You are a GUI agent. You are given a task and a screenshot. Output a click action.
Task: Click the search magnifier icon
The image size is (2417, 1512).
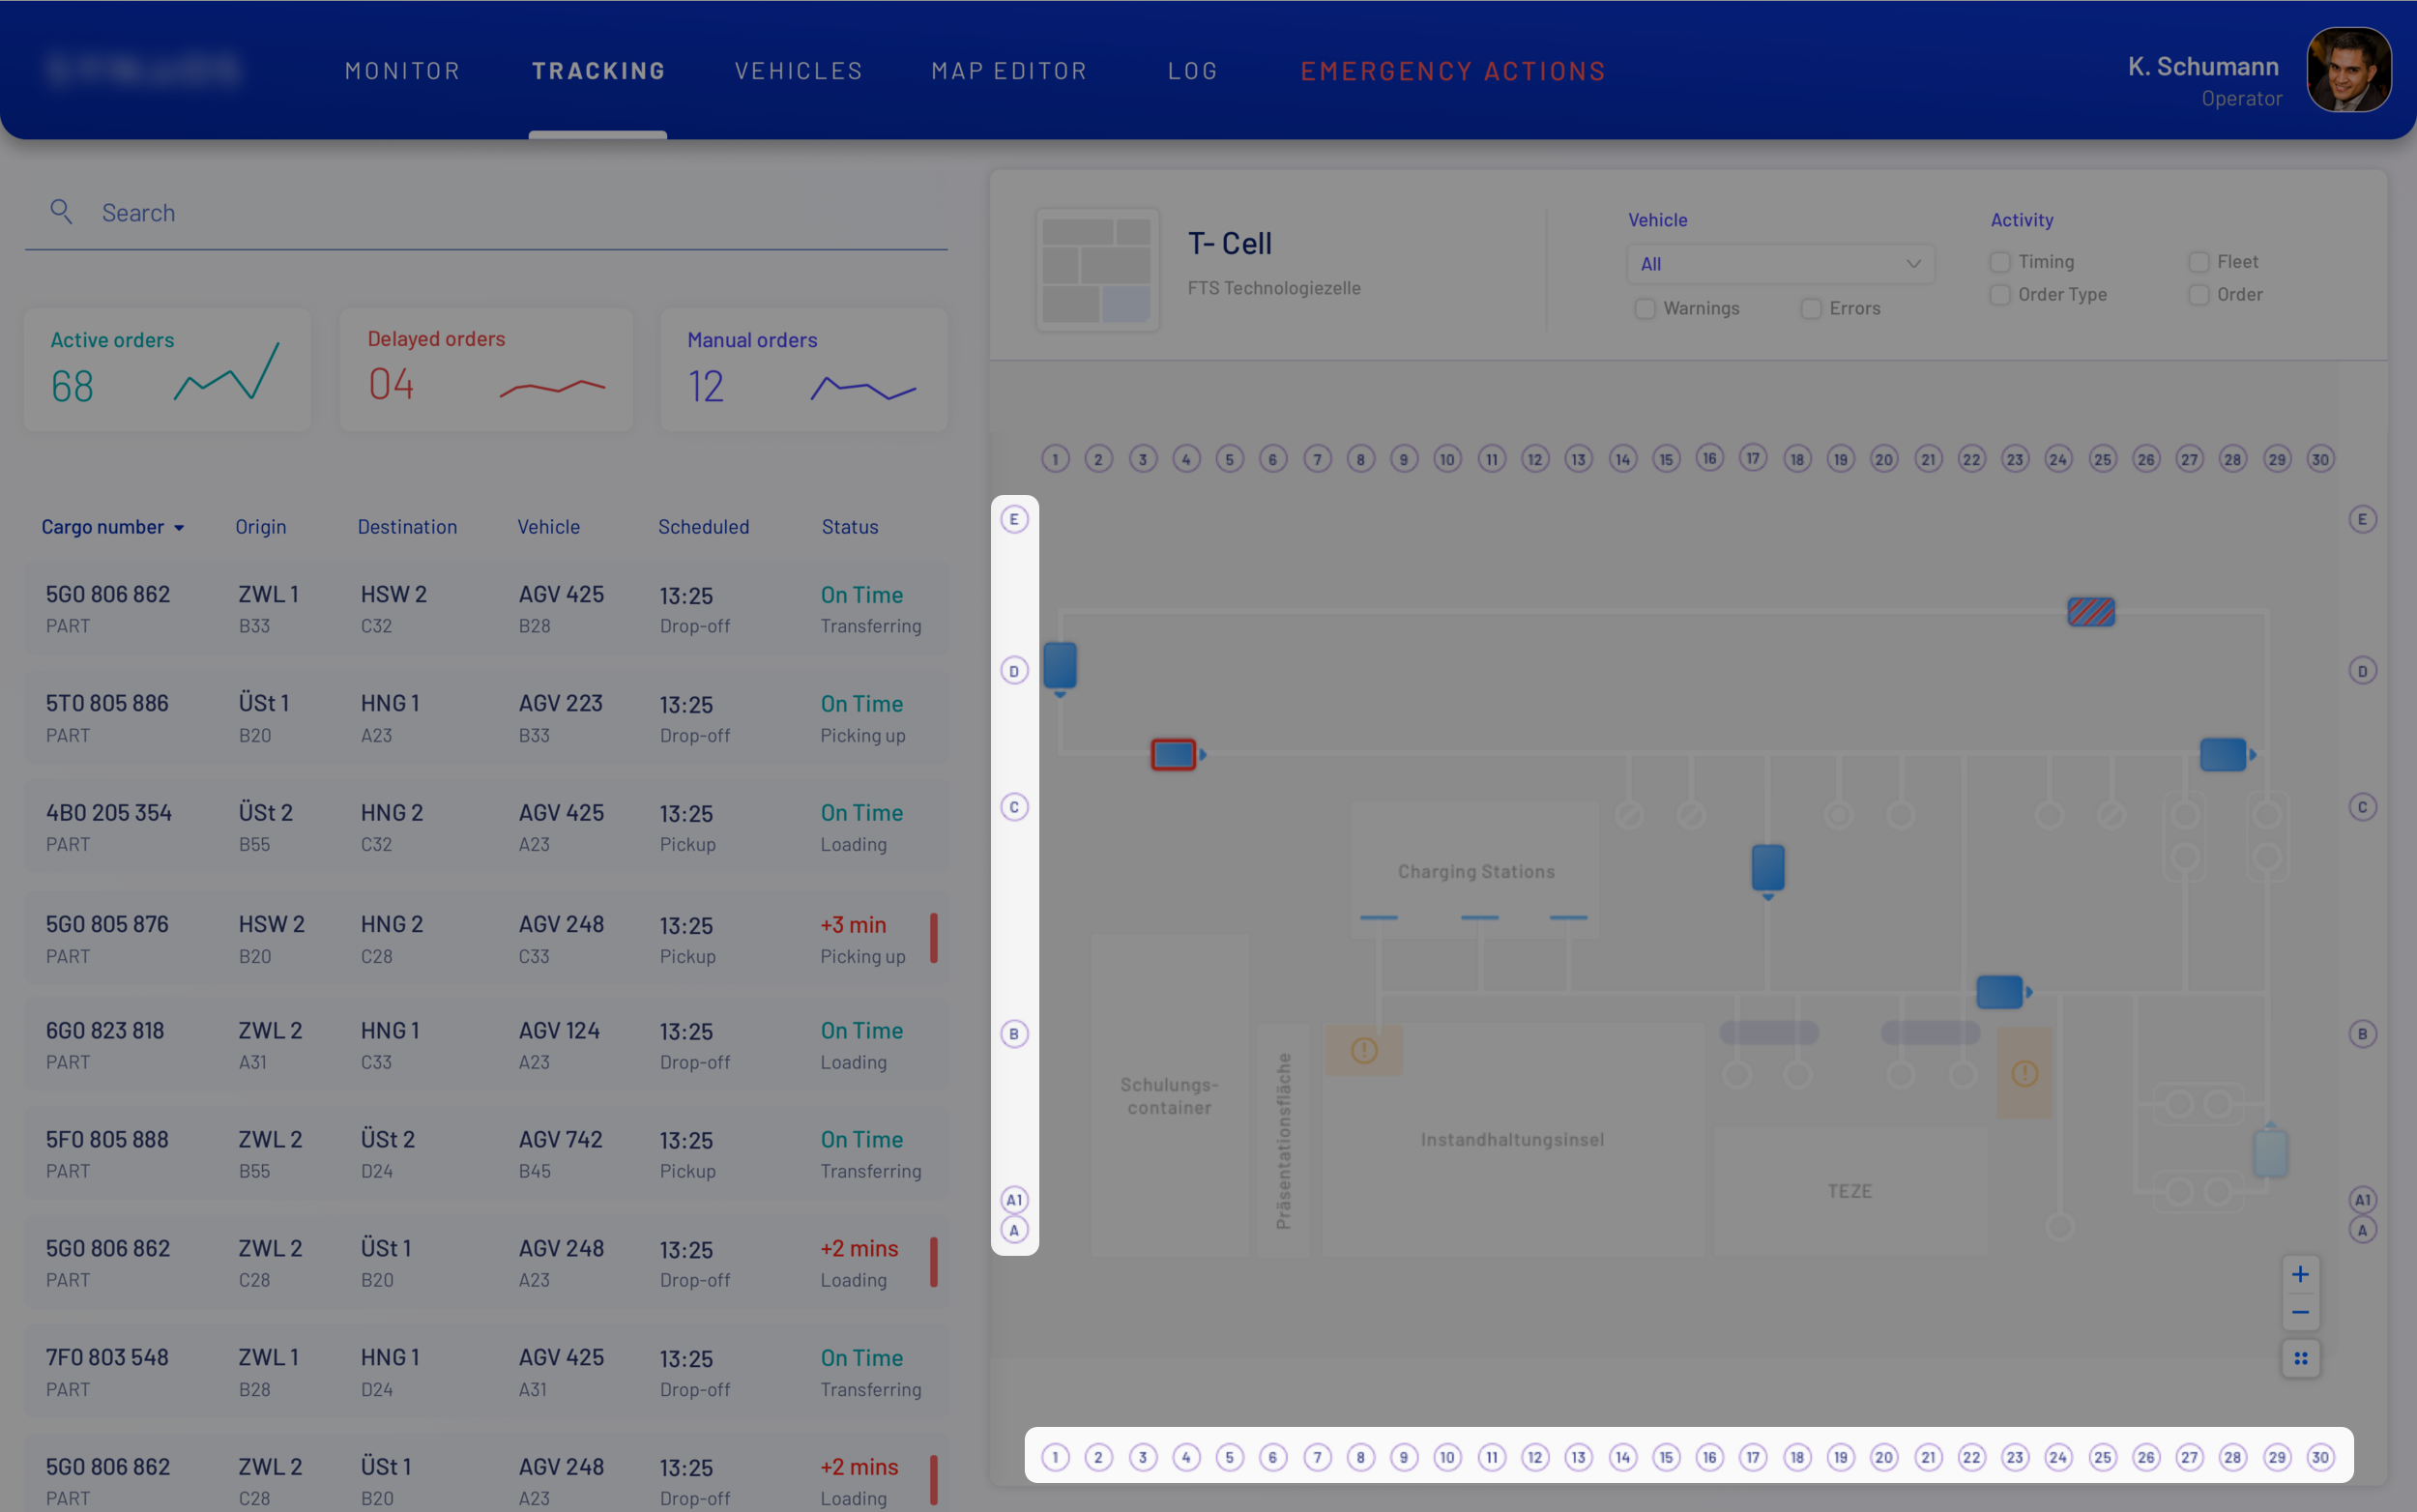(x=61, y=212)
